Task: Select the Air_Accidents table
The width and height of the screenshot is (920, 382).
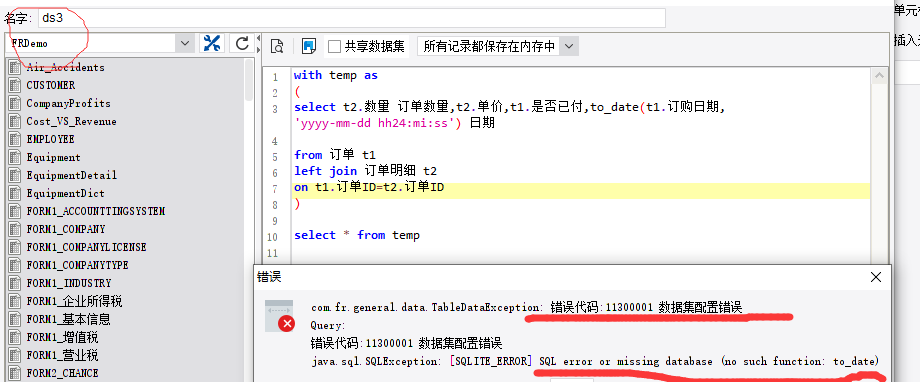Action: click(x=65, y=67)
